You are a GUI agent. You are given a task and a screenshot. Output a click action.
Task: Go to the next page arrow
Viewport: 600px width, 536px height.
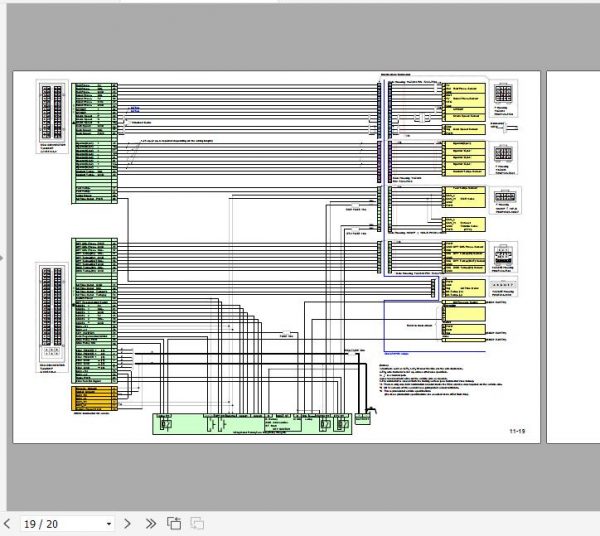(x=127, y=523)
